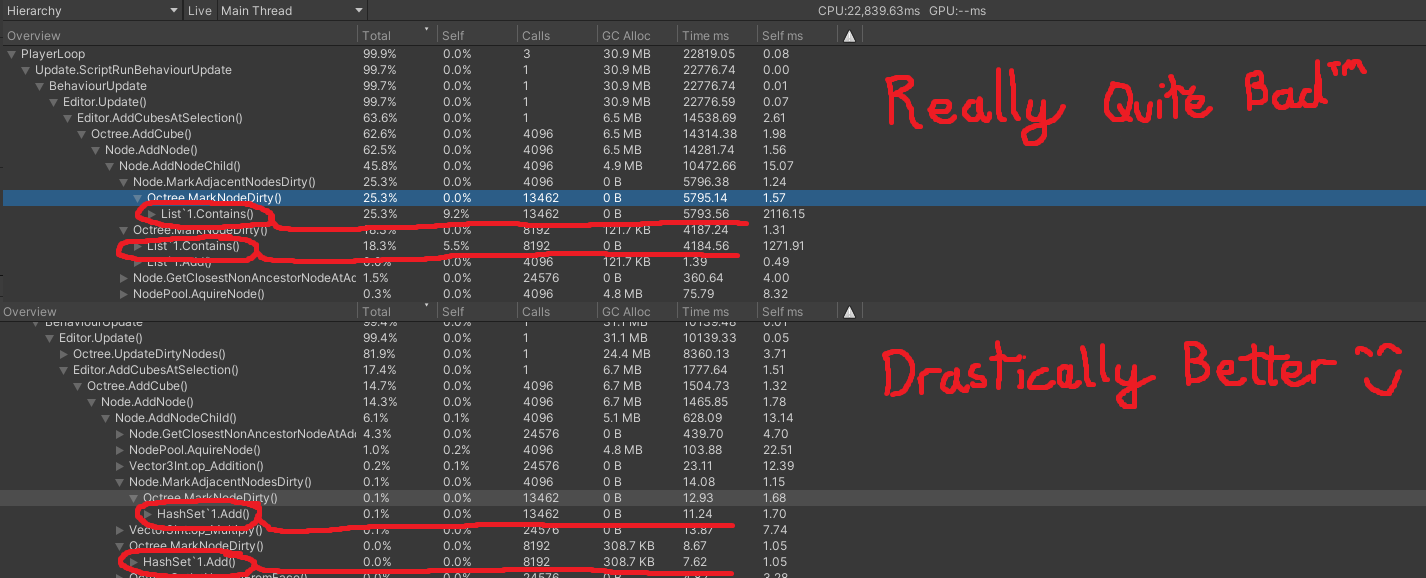Expand List`1.Contains() row with 5793.56 ms

(152, 214)
